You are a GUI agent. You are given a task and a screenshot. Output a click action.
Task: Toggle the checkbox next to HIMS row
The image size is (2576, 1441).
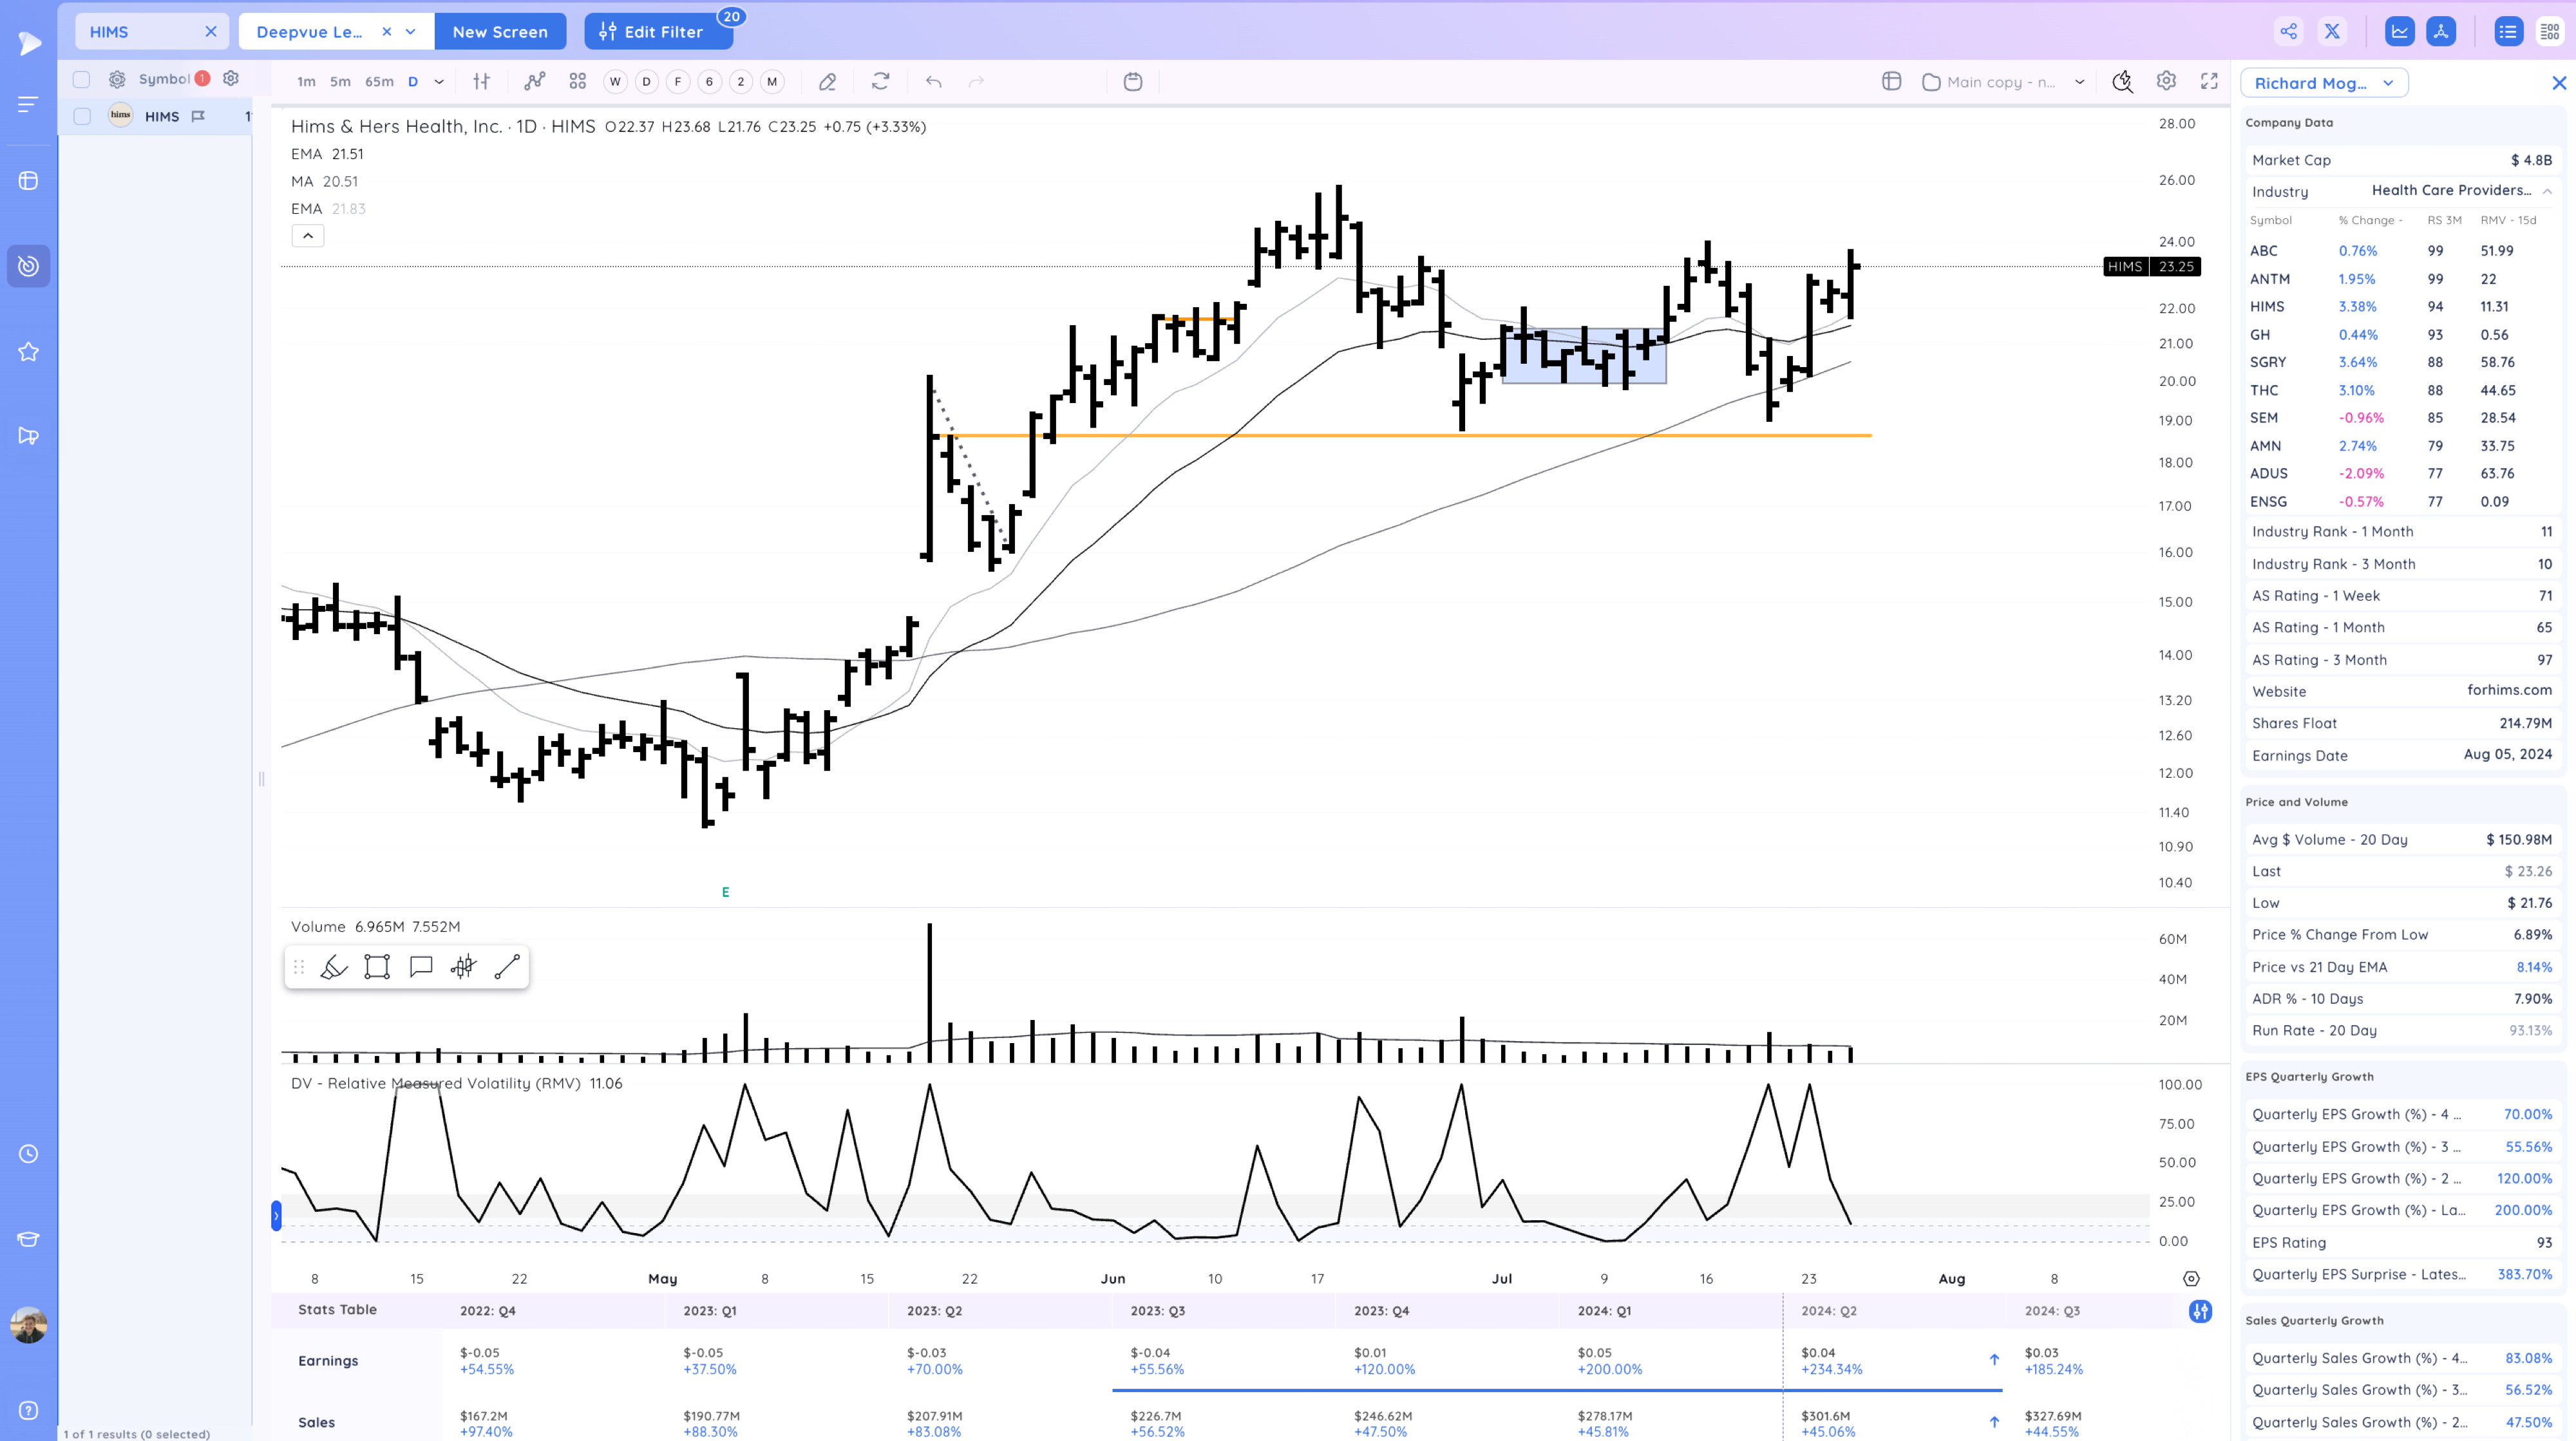click(x=82, y=116)
